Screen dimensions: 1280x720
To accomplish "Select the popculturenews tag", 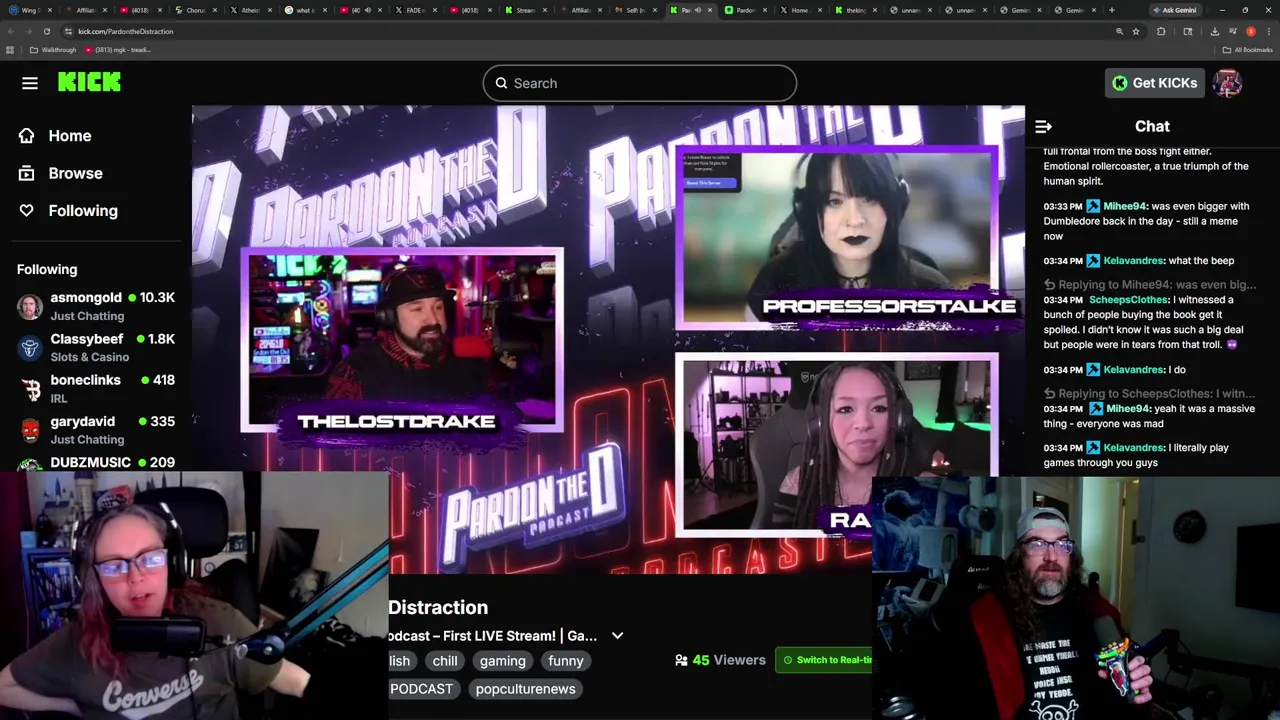I will [x=525, y=689].
